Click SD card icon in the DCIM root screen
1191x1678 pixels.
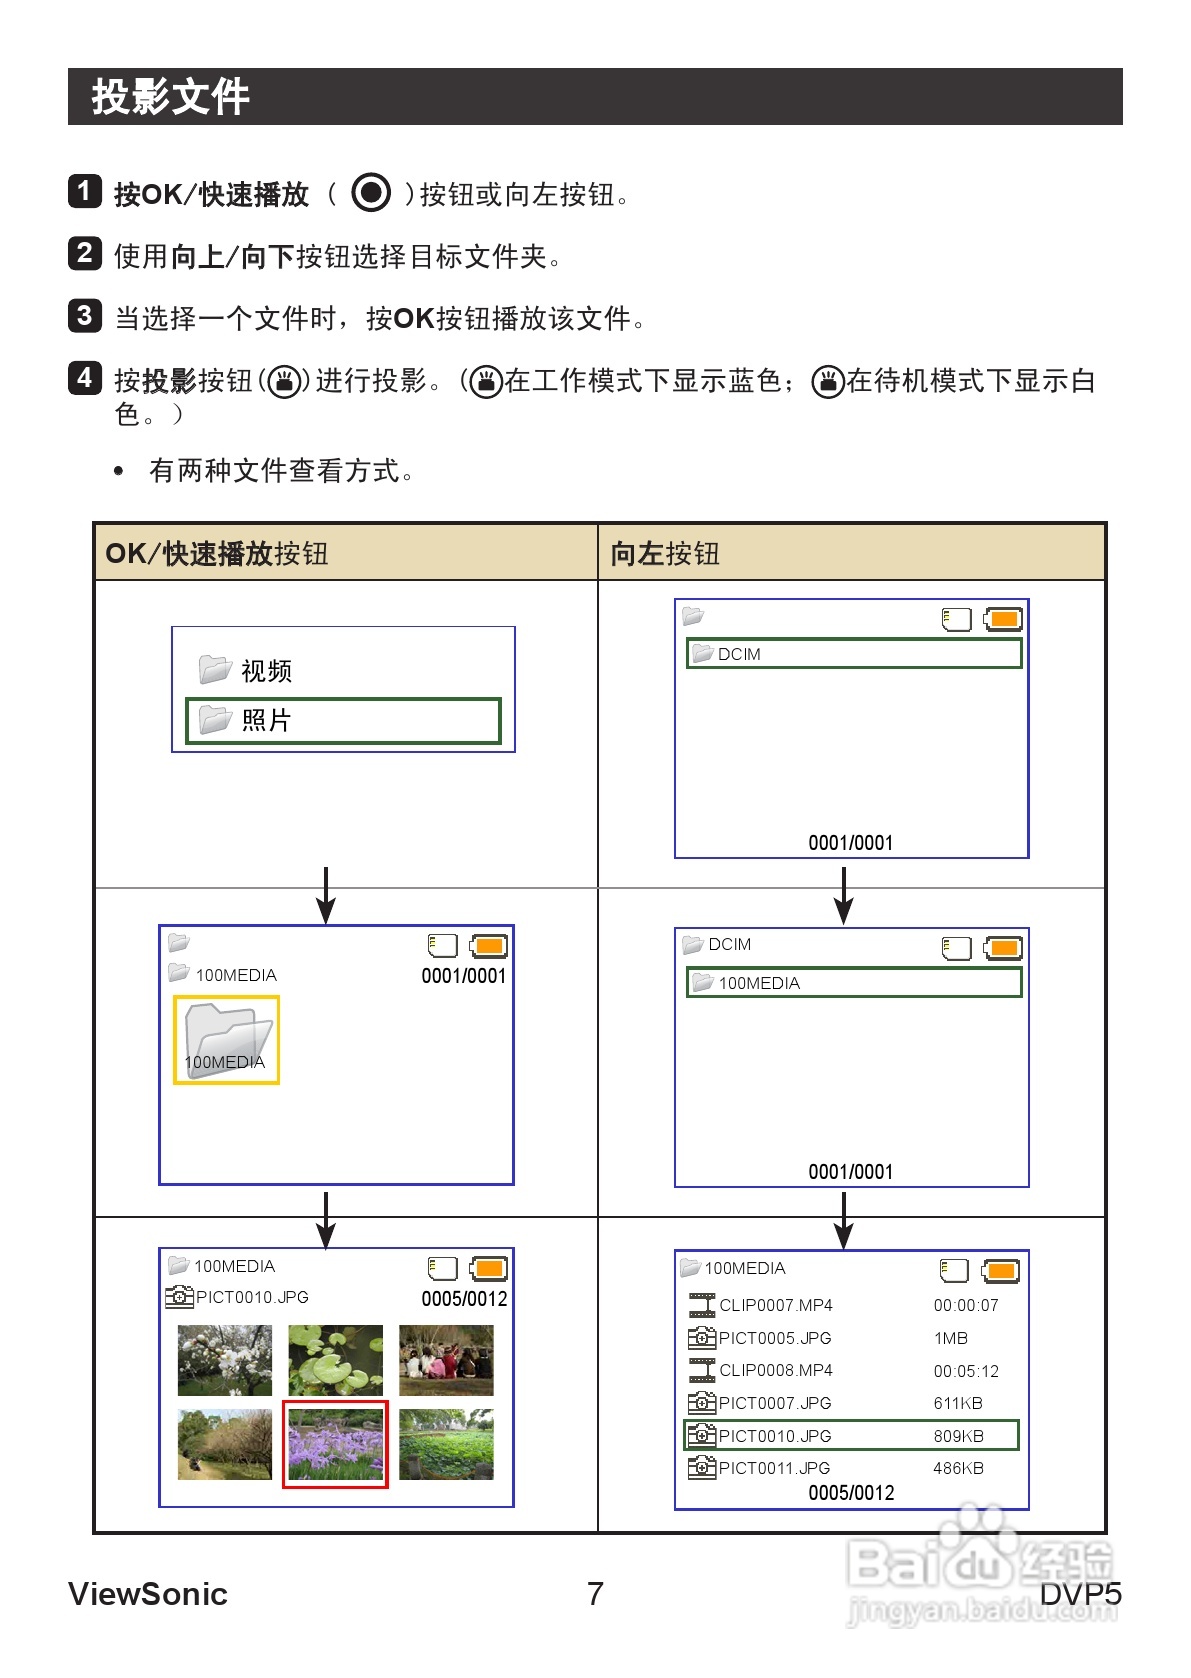(956, 619)
